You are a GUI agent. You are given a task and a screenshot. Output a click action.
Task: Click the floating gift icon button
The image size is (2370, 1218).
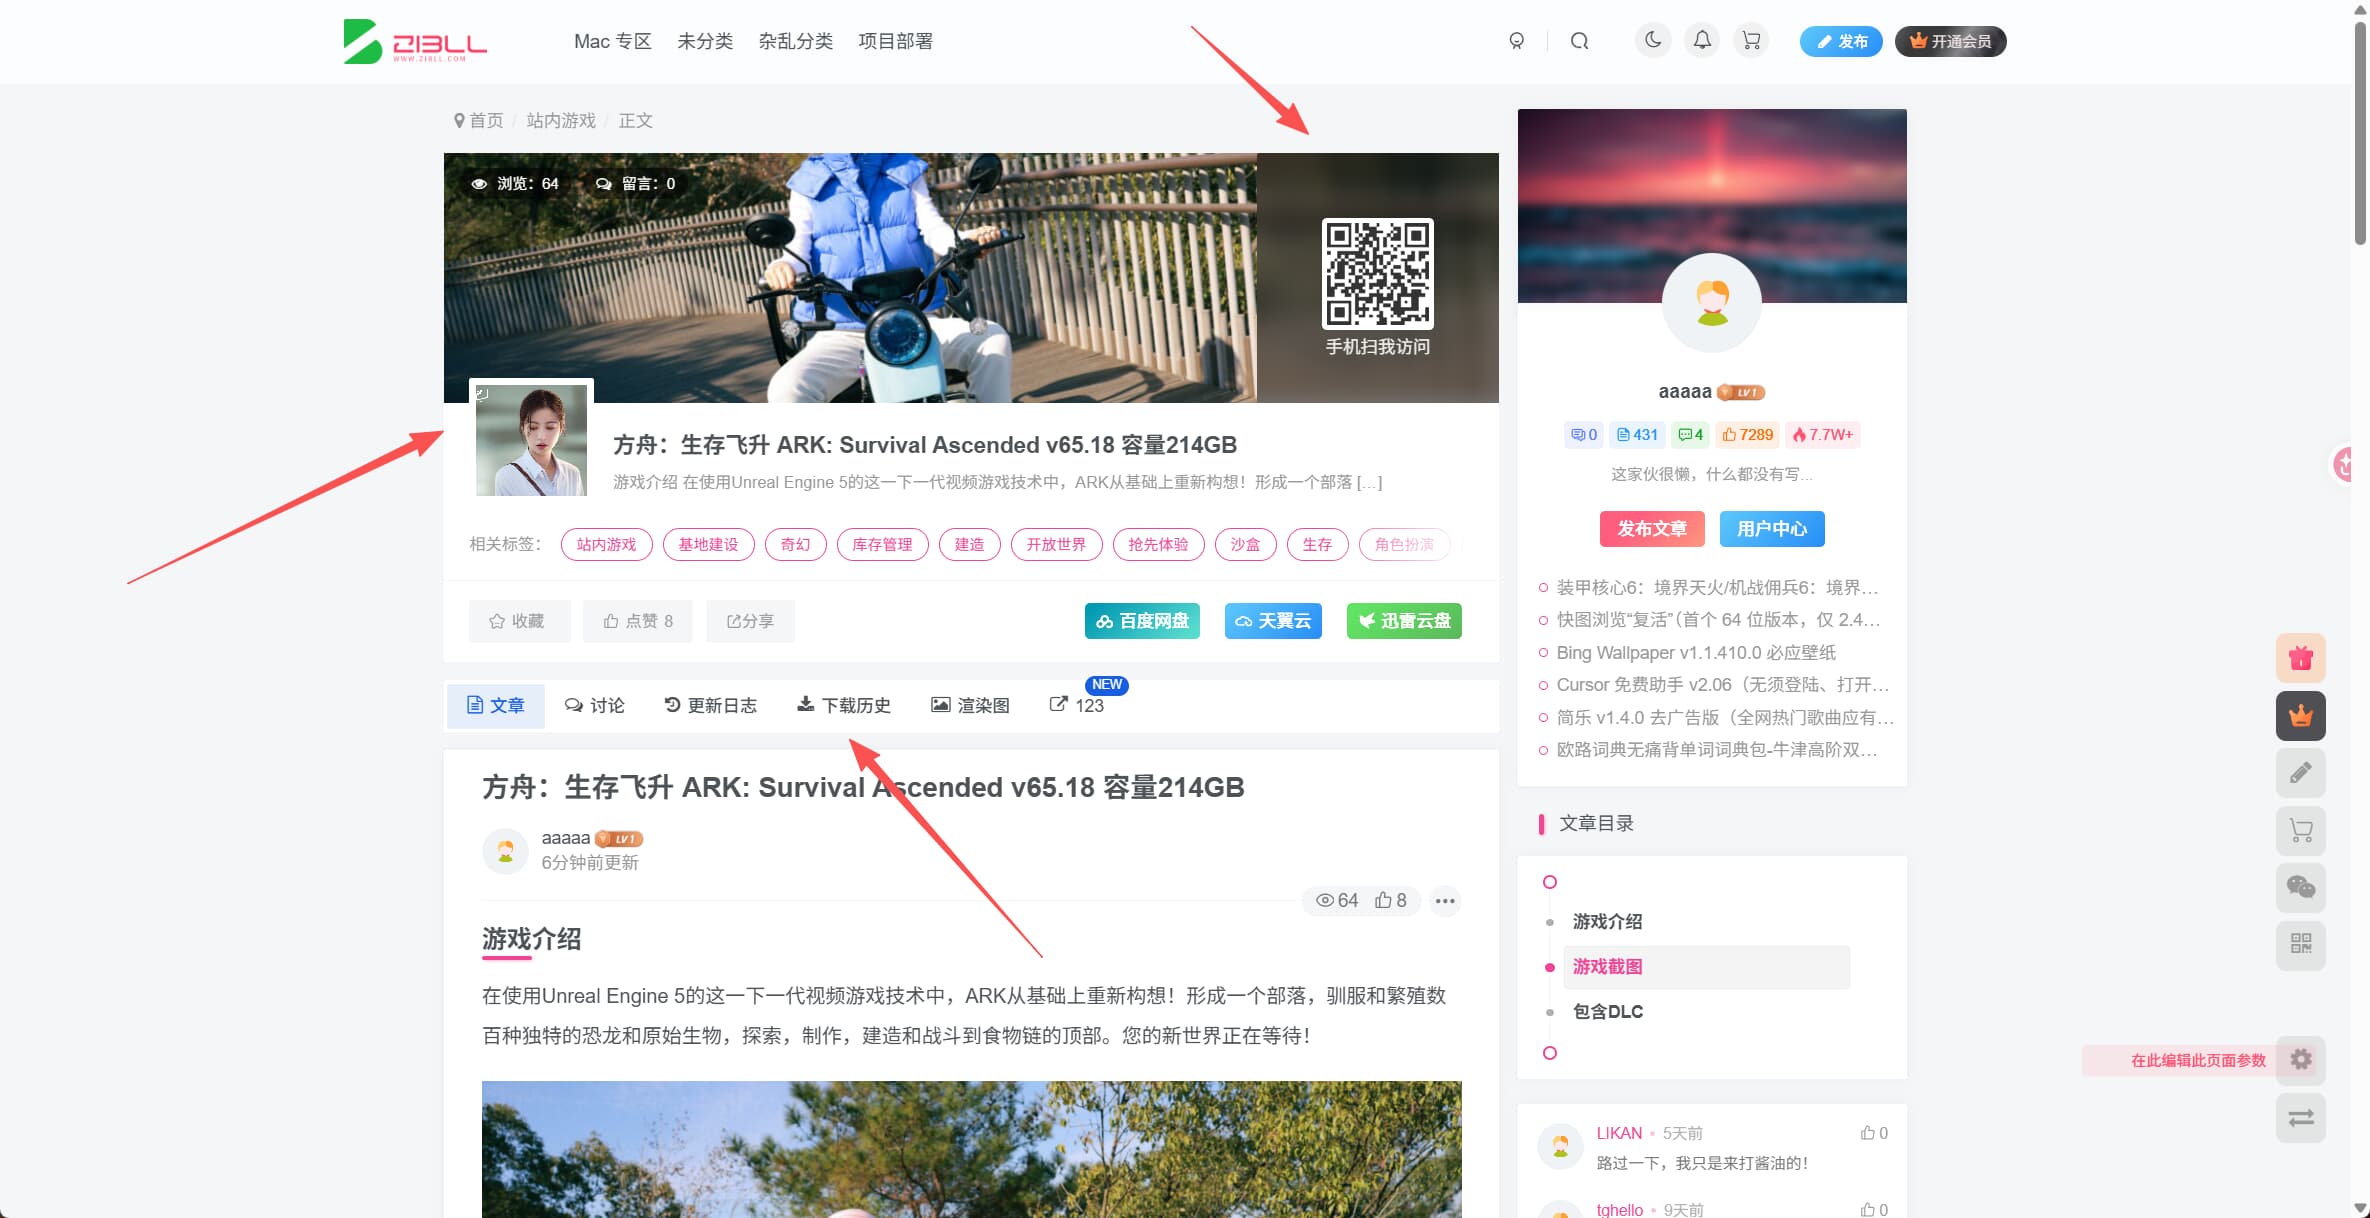click(2301, 658)
